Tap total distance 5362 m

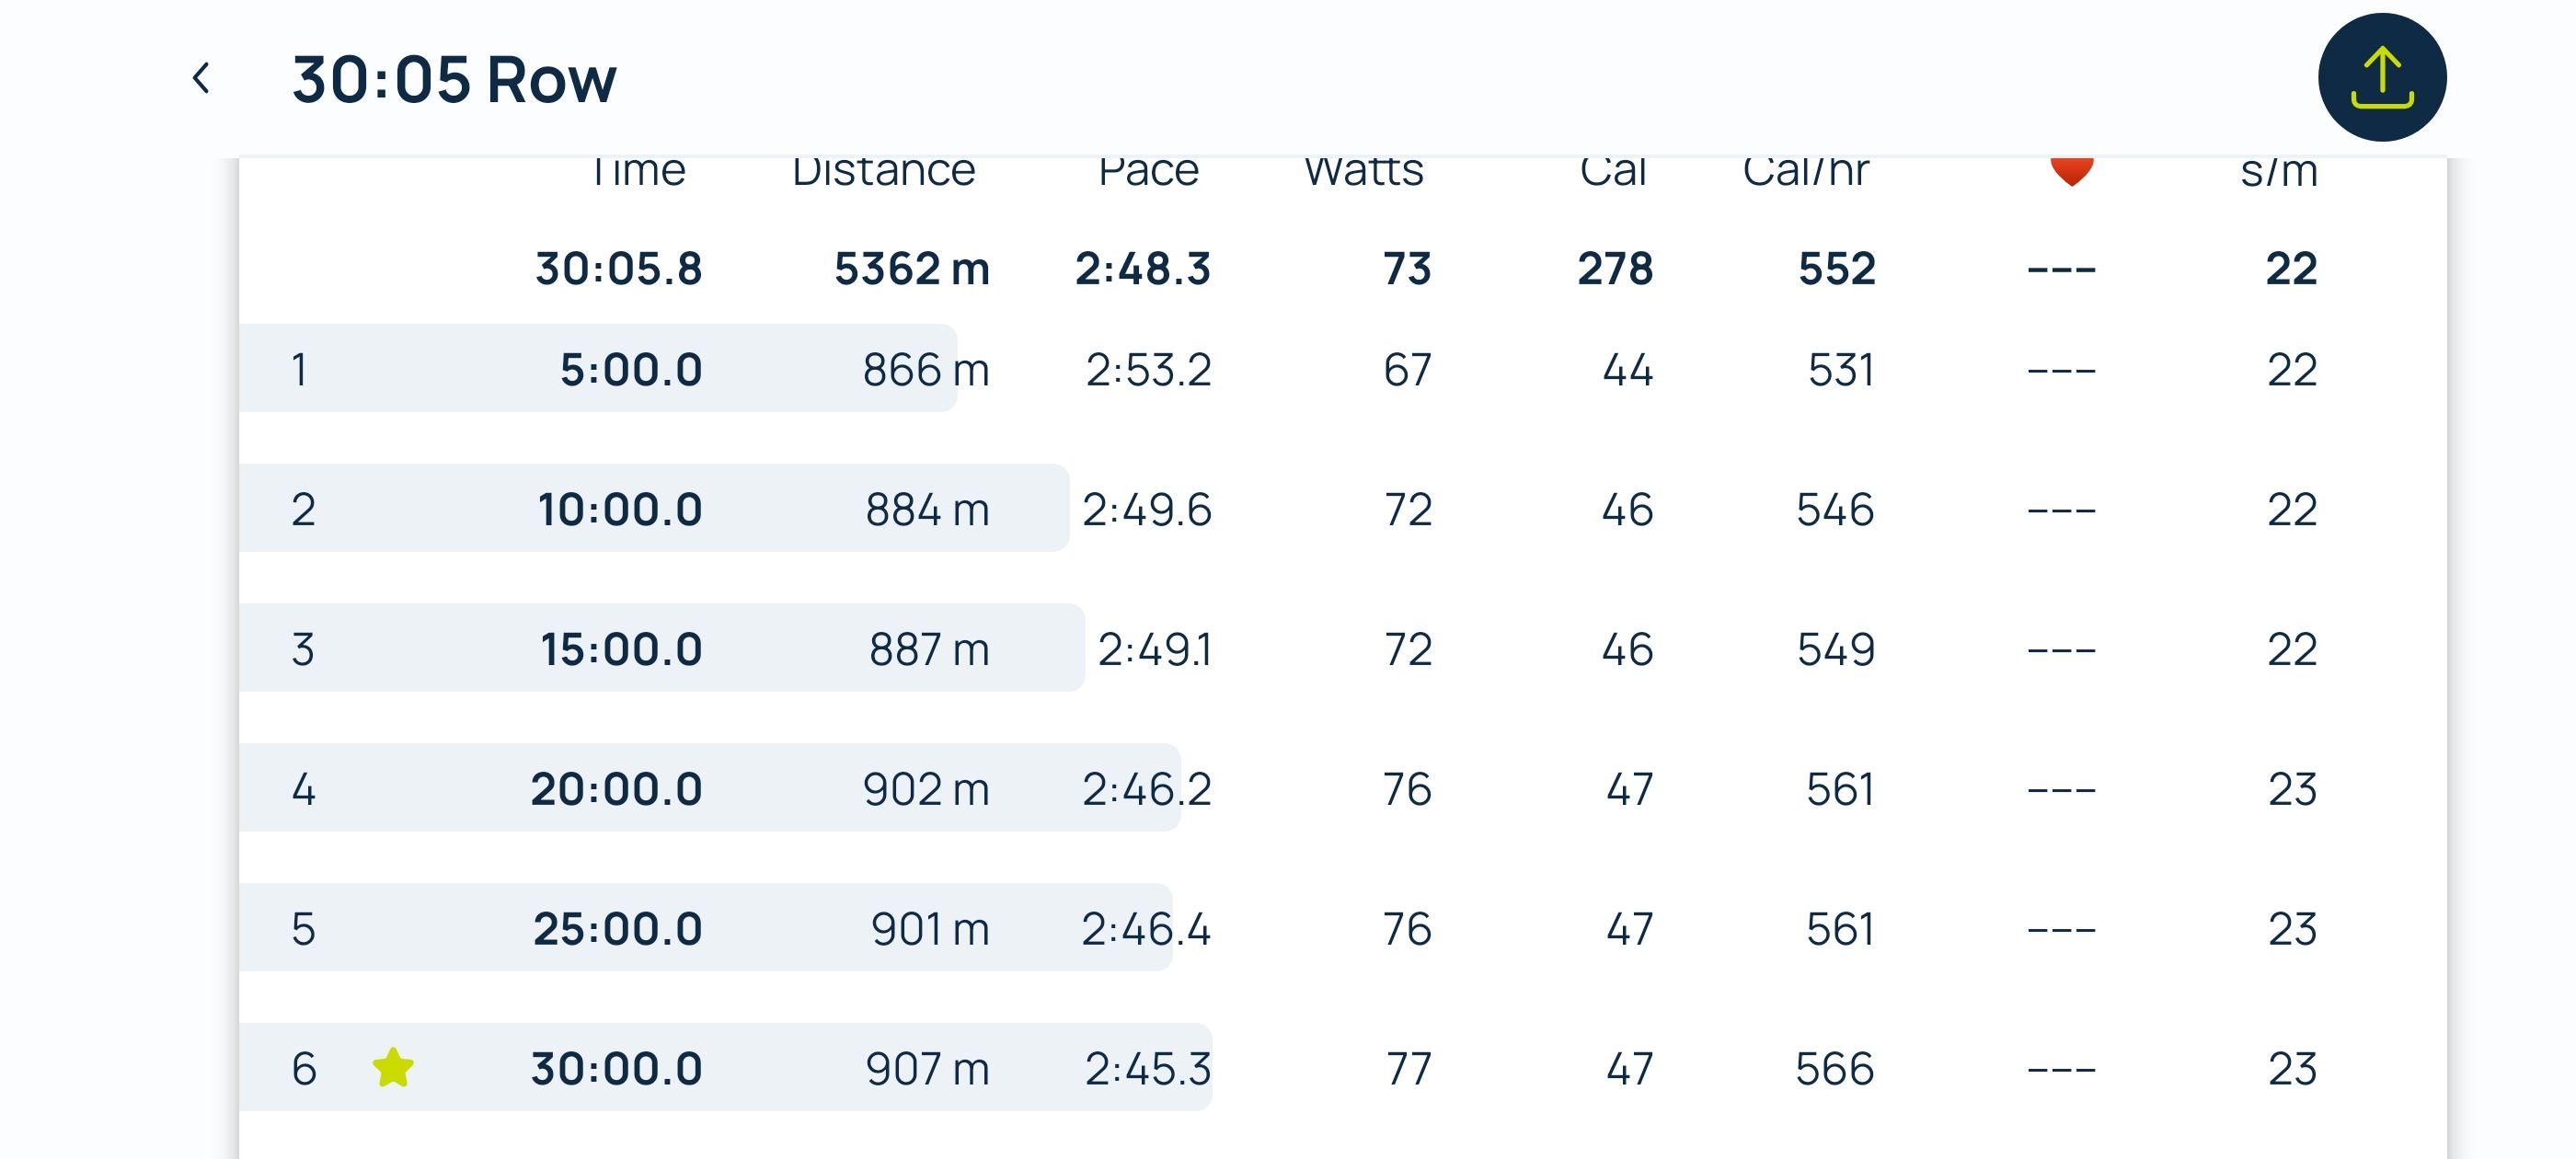tap(911, 268)
